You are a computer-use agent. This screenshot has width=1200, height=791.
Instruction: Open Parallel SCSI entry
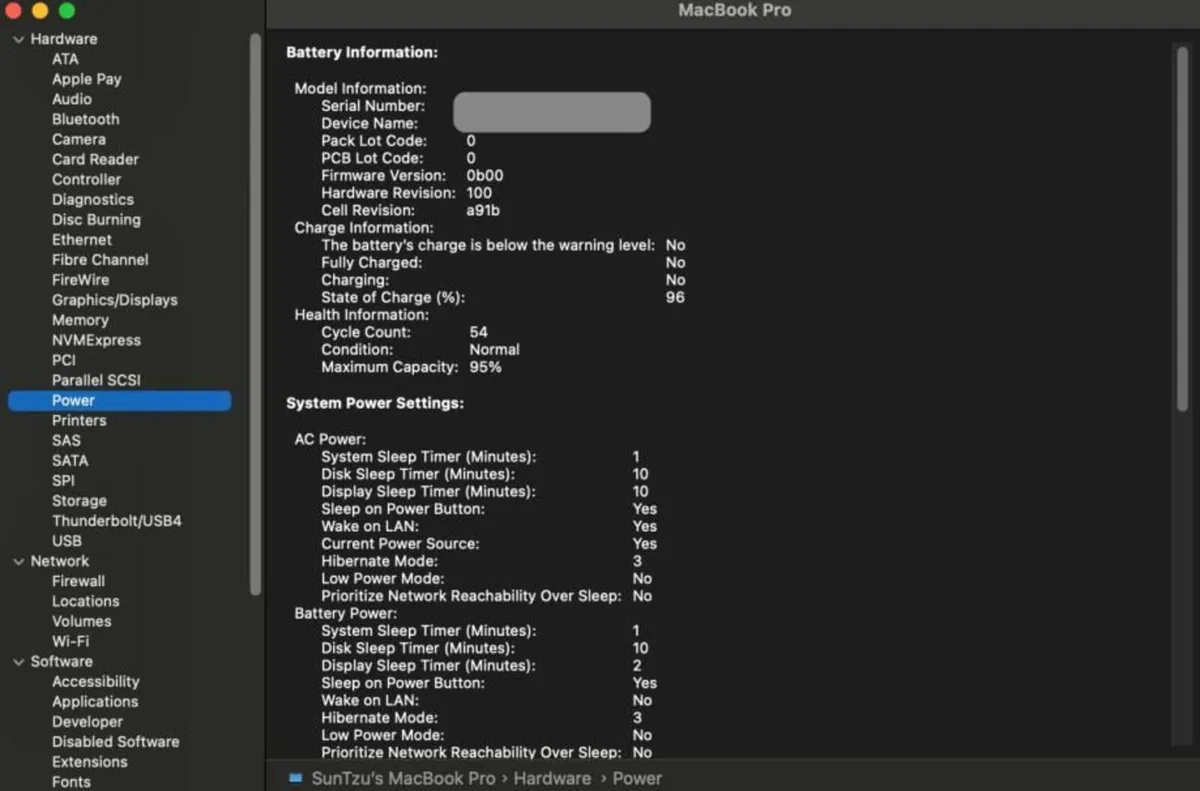[x=97, y=380]
